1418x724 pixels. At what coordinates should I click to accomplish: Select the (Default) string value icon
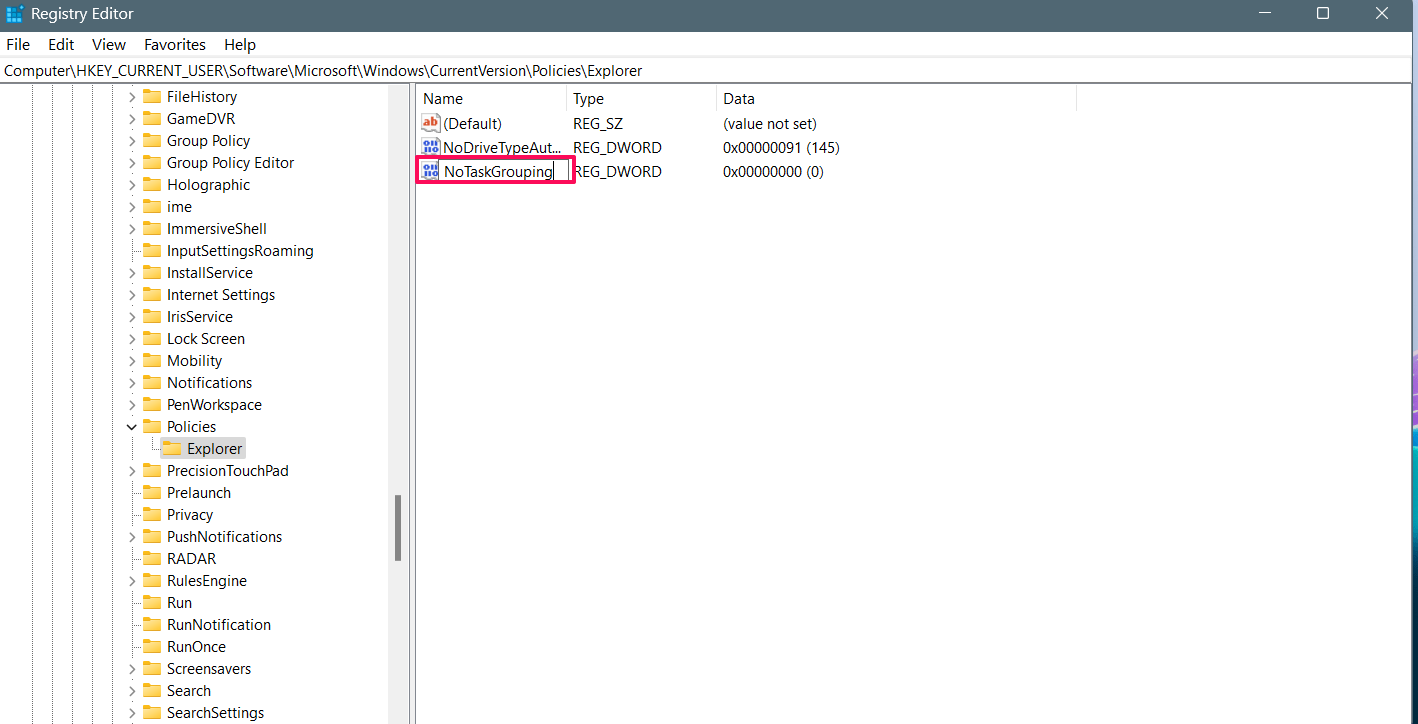pos(431,123)
